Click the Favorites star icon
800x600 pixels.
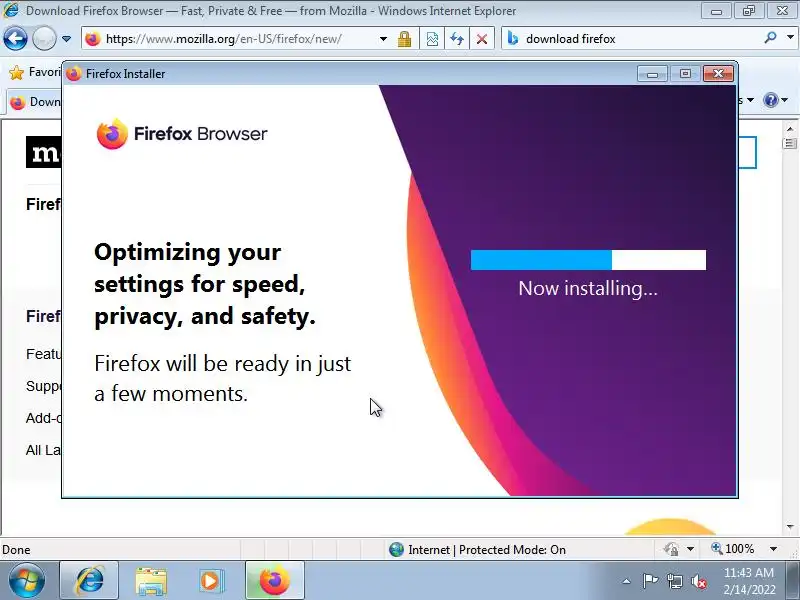pos(16,73)
